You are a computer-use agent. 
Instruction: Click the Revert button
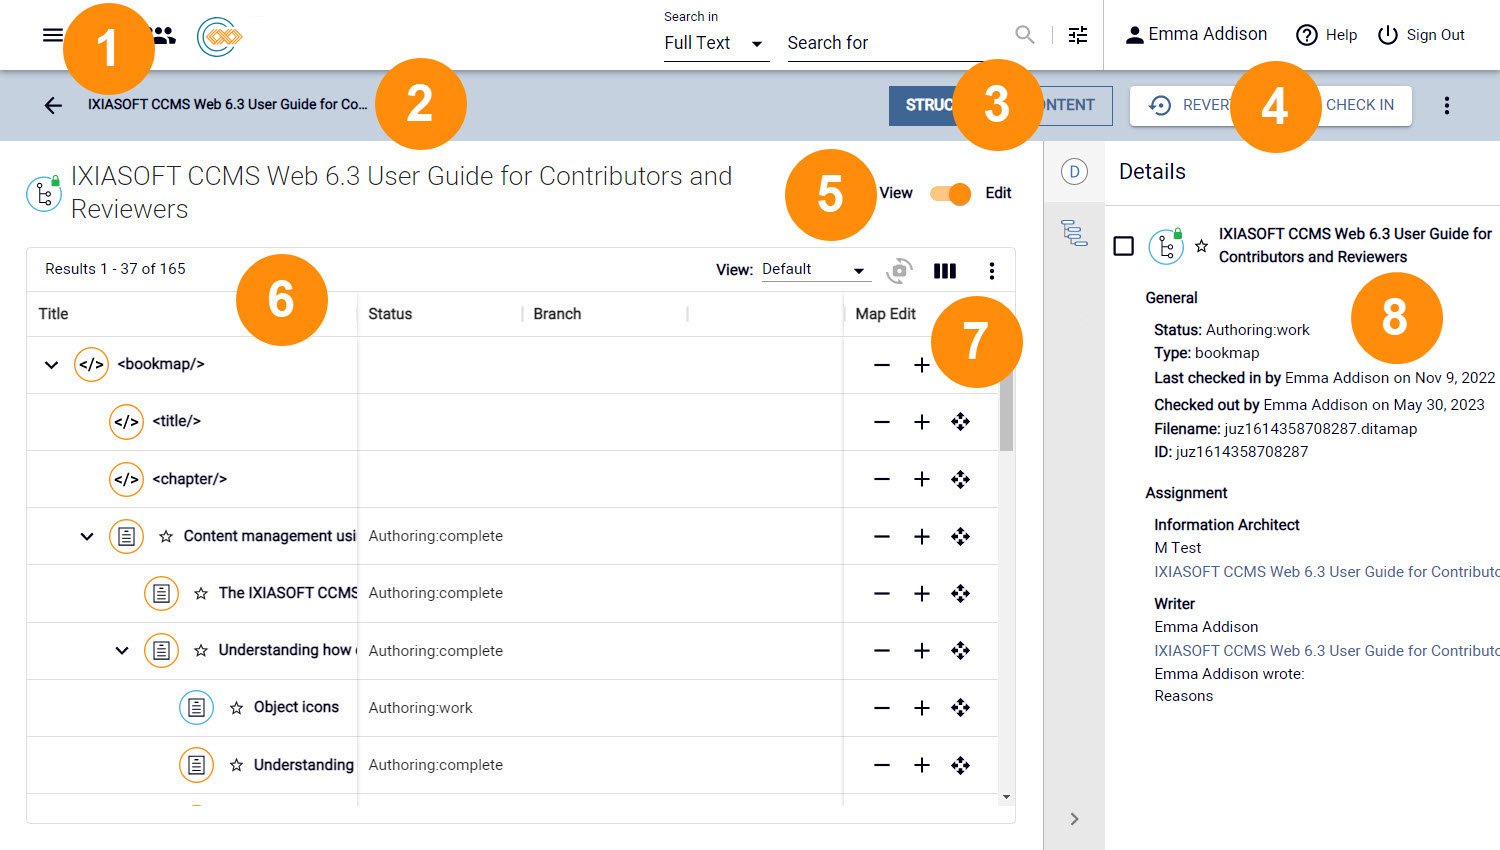point(1190,105)
